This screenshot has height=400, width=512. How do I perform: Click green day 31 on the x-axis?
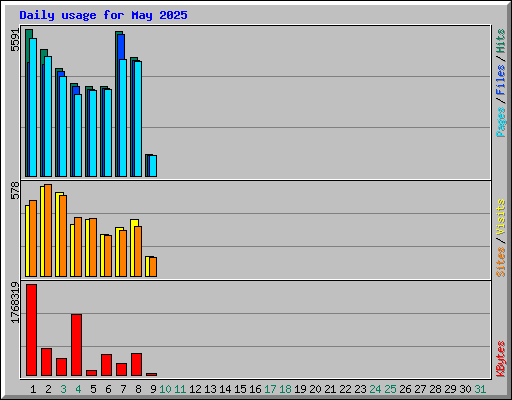click(480, 389)
